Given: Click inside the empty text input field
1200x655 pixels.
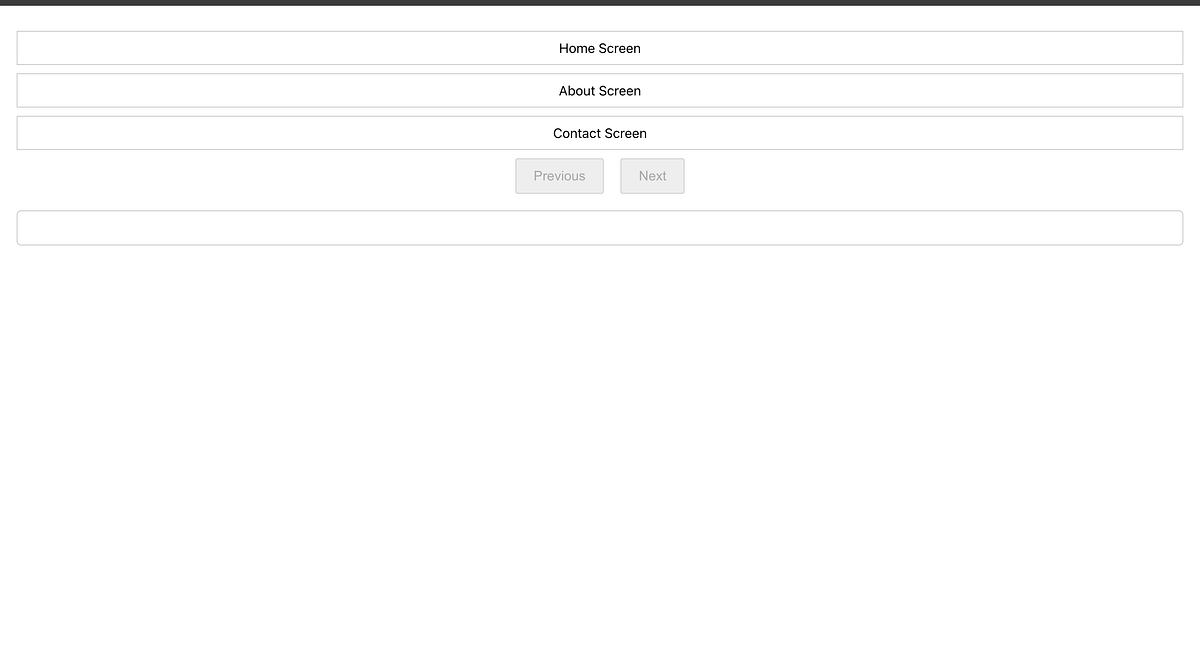Looking at the screenshot, I should pyautogui.click(x=600, y=227).
